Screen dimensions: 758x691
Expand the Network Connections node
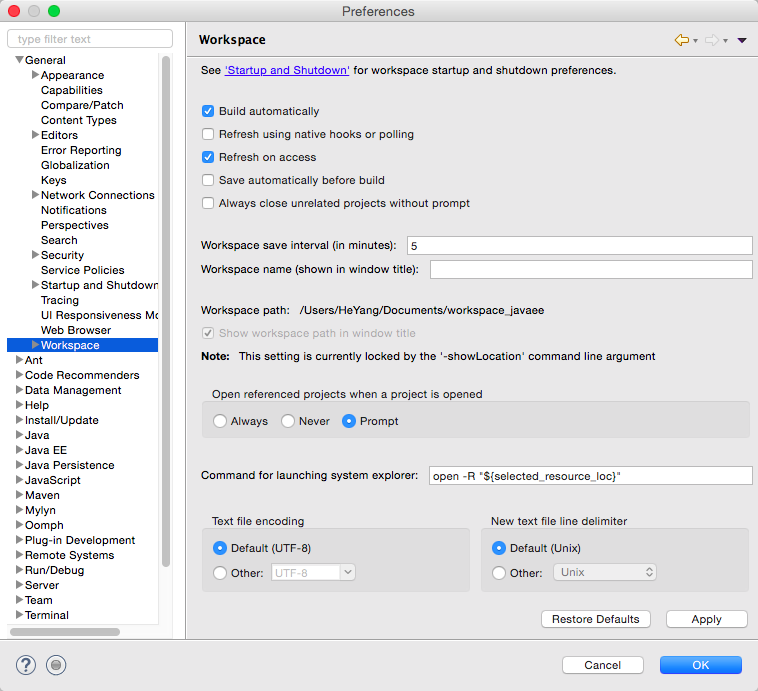(x=35, y=195)
